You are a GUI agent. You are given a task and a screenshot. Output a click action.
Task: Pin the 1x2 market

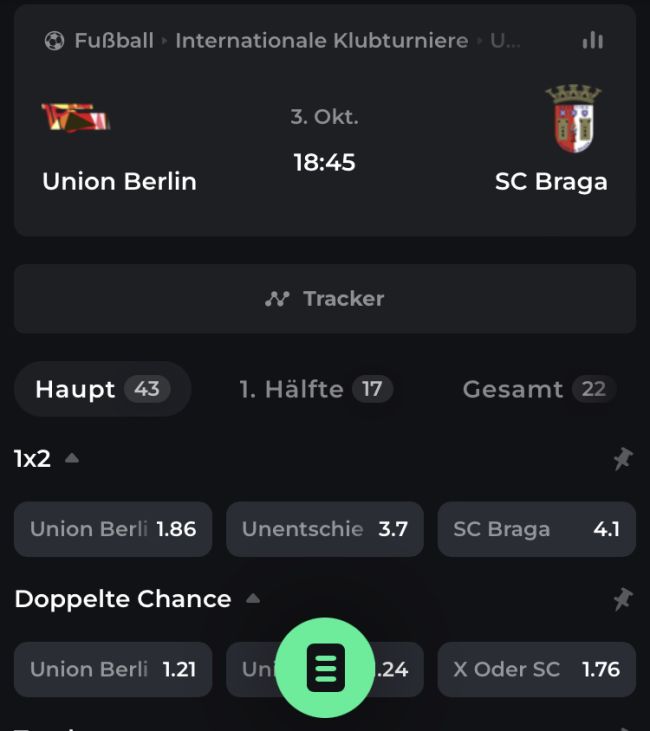622,459
